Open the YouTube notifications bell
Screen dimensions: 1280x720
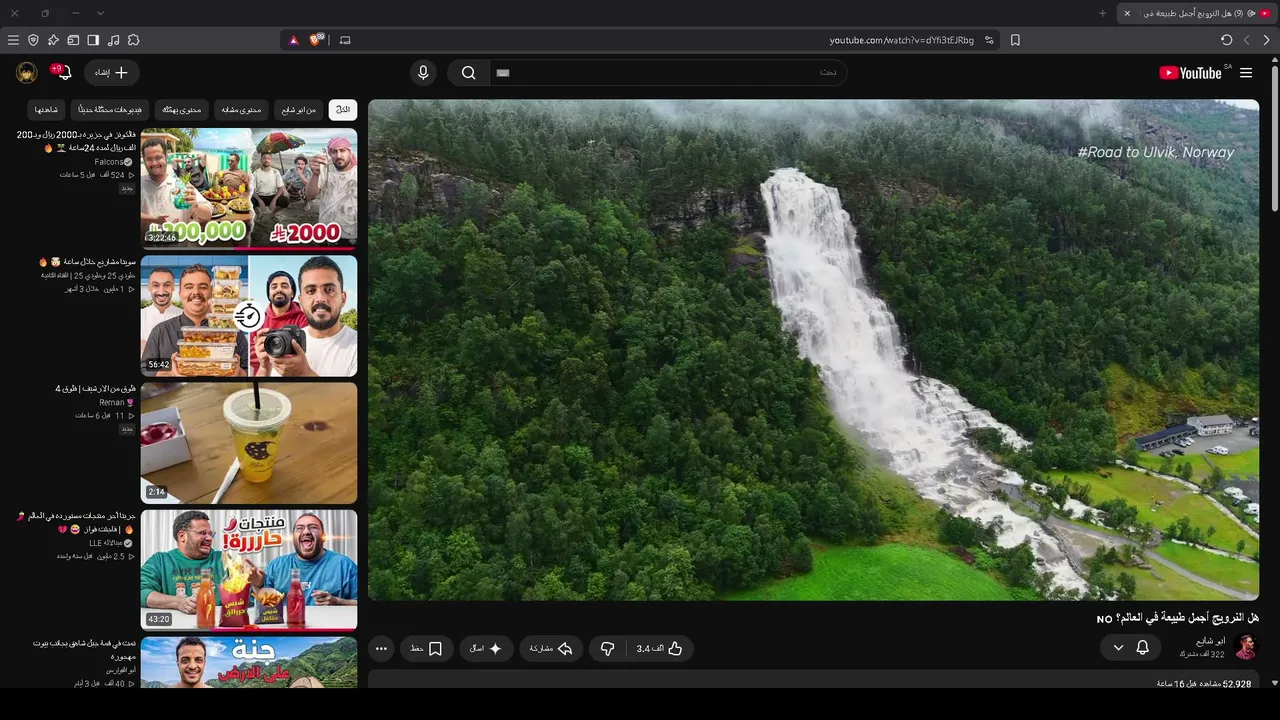(x=64, y=73)
